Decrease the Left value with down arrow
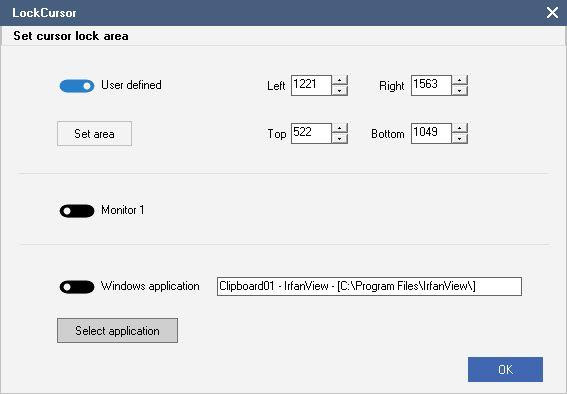Viewport: 567px width, 394px height. tap(340, 90)
